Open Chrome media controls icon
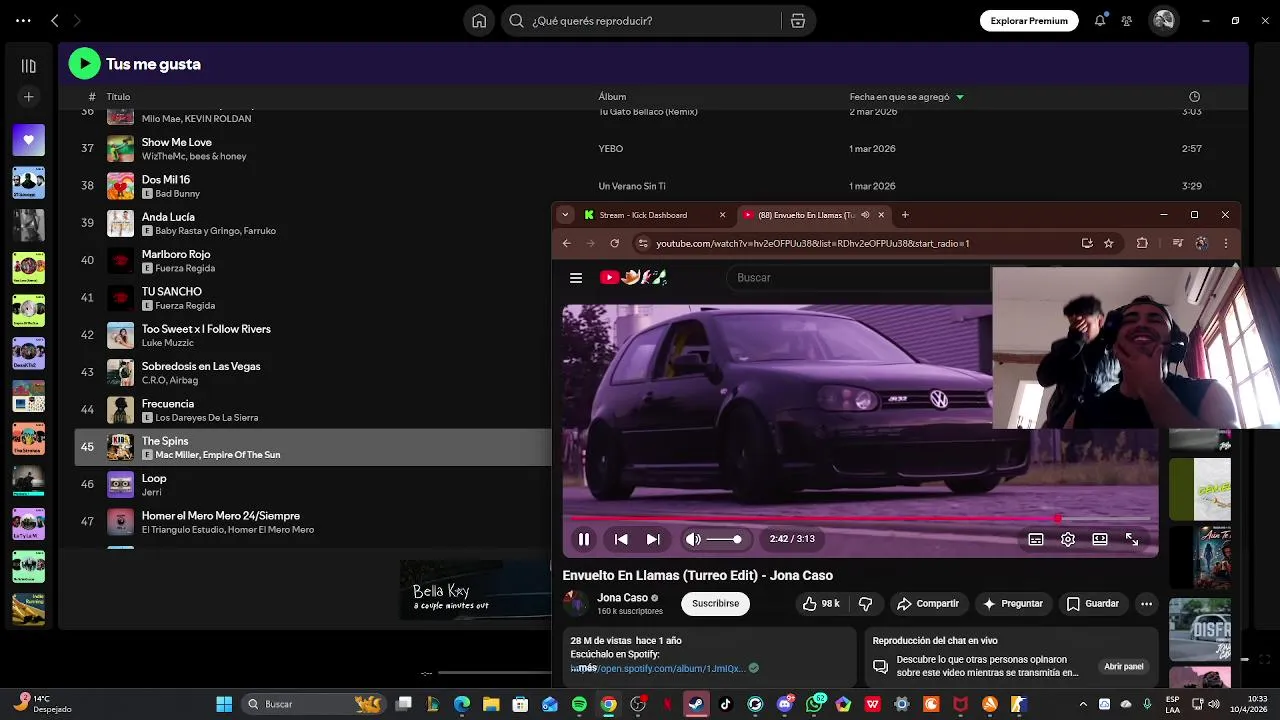Screen dimensions: 1280x720 (x=1177, y=243)
